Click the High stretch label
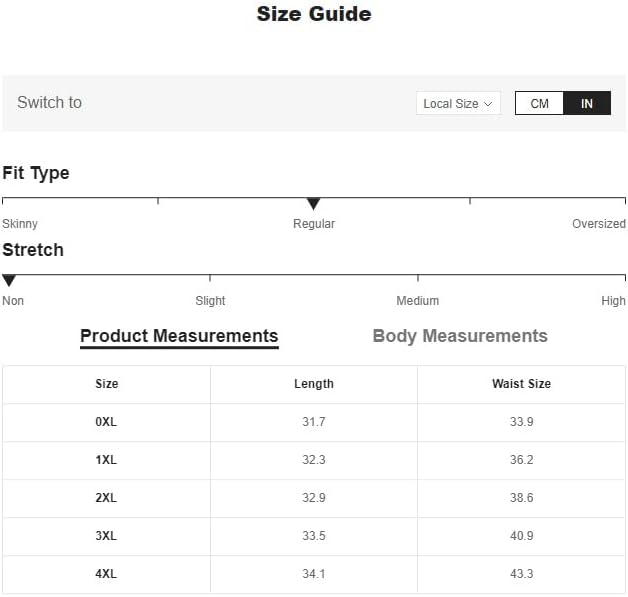The image size is (628, 597). [613, 301]
